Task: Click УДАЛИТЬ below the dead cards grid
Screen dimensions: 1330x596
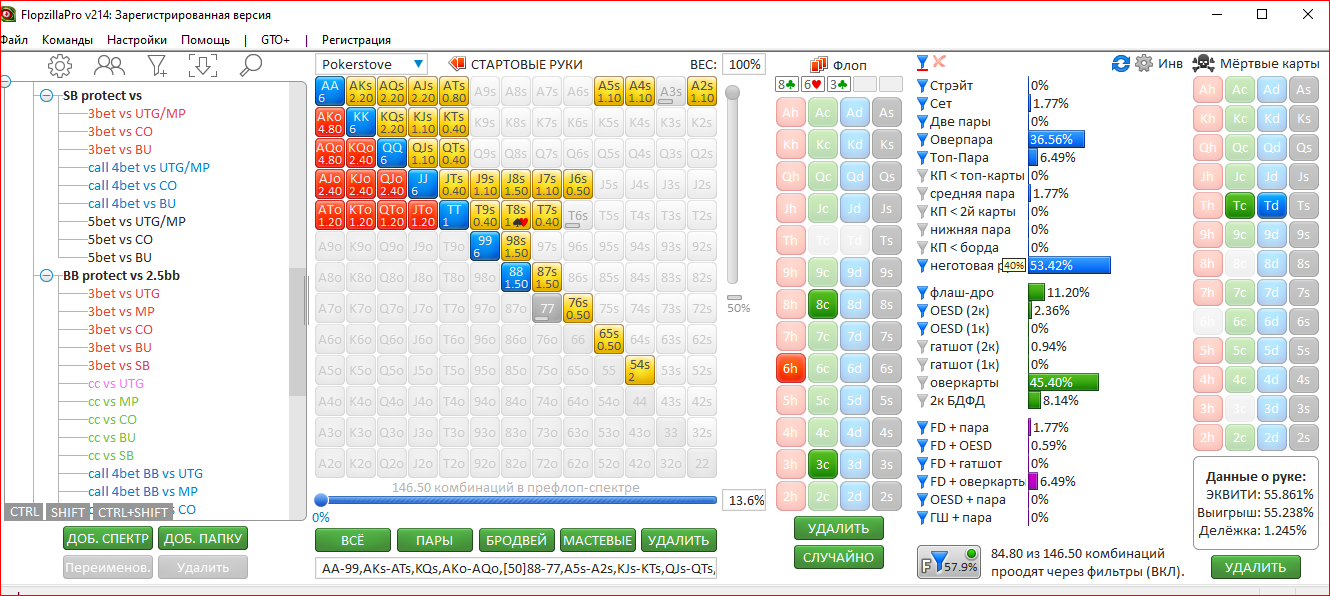Action: point(1256,567)
